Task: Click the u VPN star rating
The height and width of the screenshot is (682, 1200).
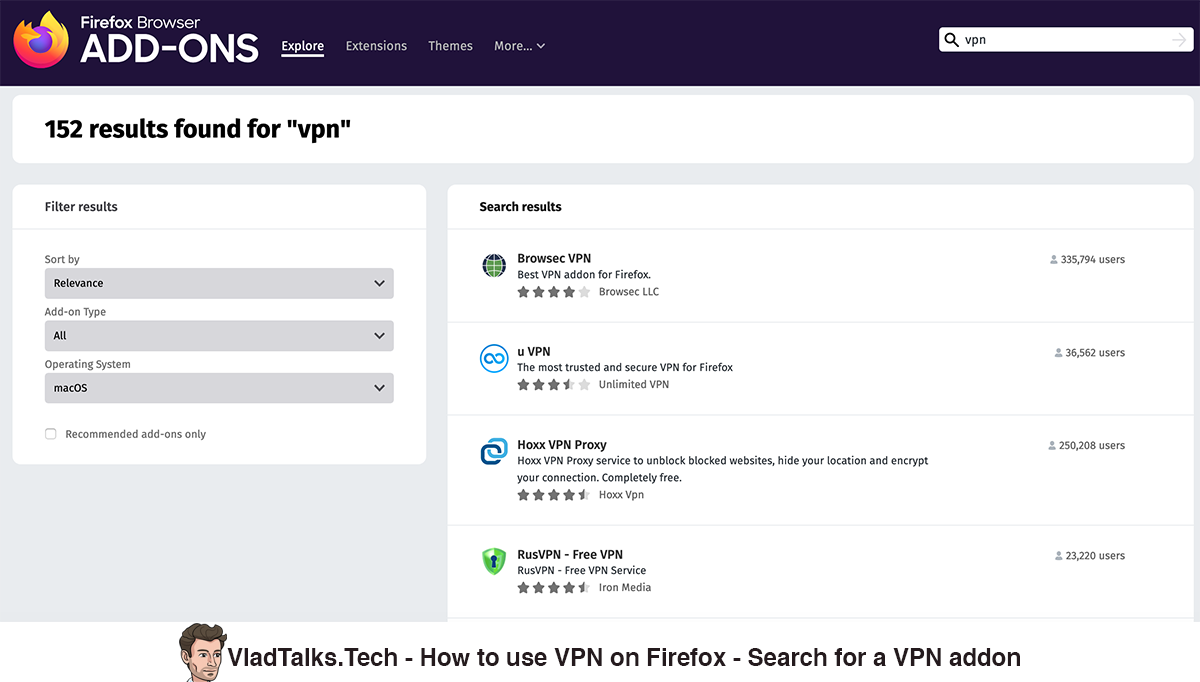Action: [x=554, y=384]
